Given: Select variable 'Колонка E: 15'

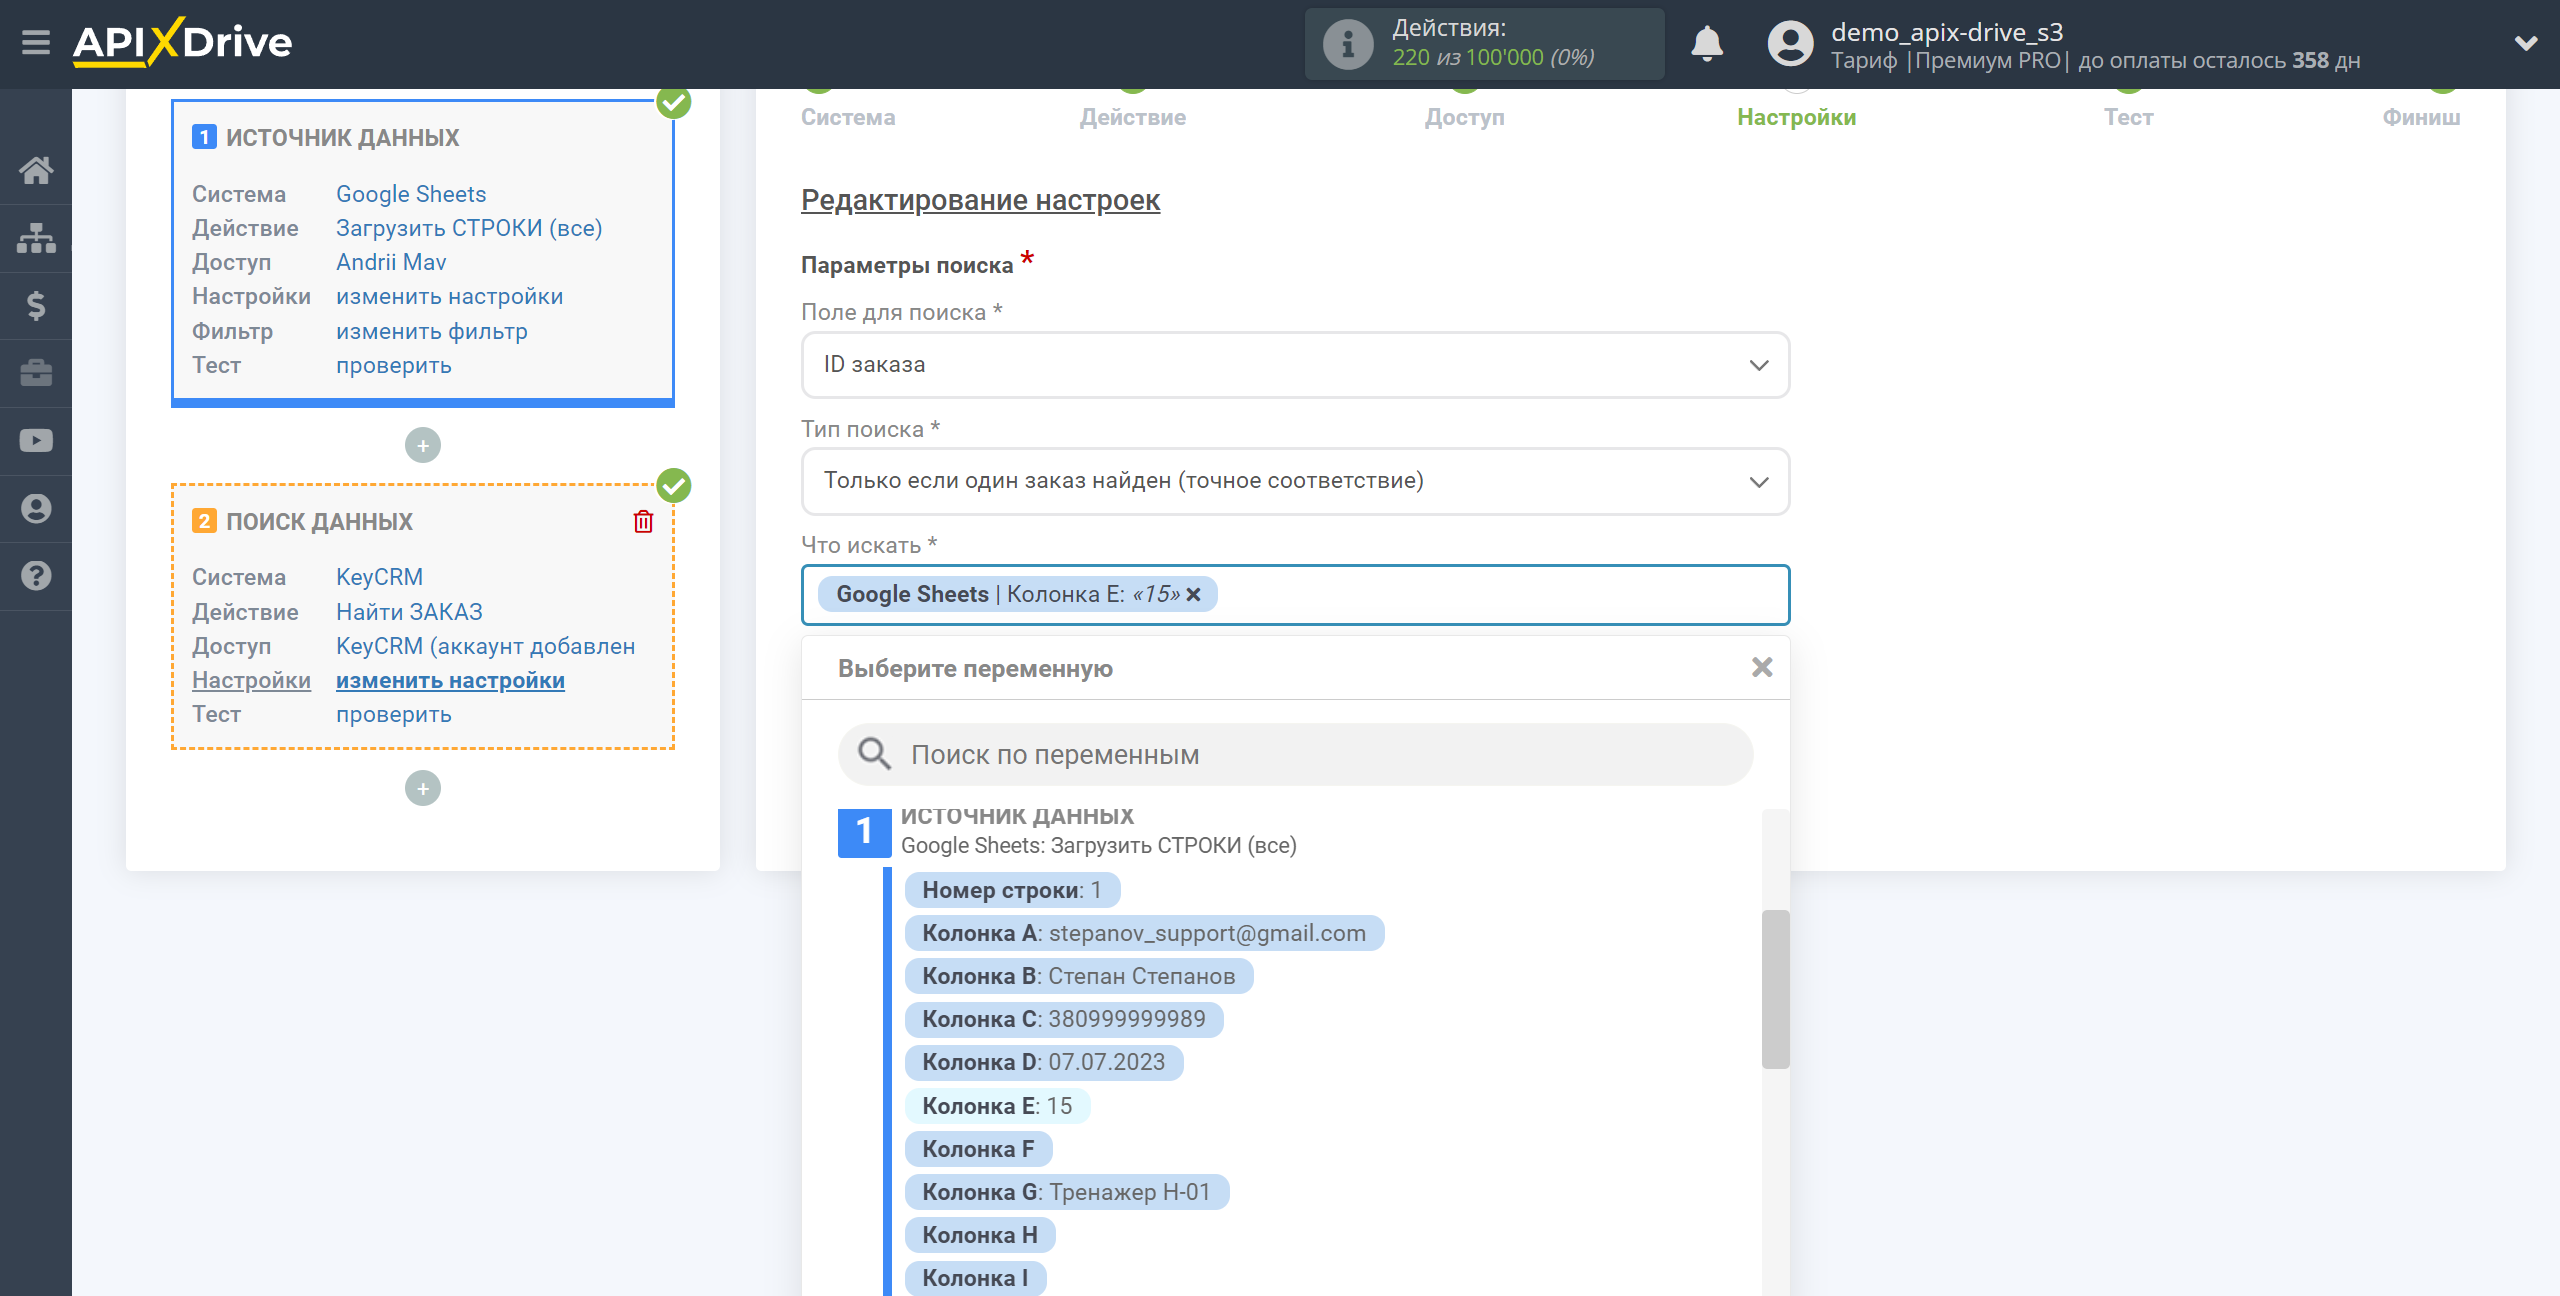Looking at the screenshot, I should [x=997, y=1106].
